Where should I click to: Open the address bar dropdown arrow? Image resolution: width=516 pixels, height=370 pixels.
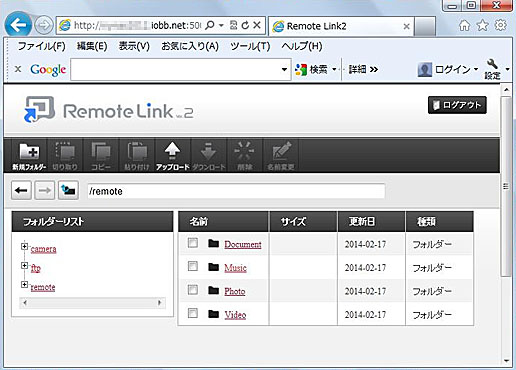tap(221, 25)
